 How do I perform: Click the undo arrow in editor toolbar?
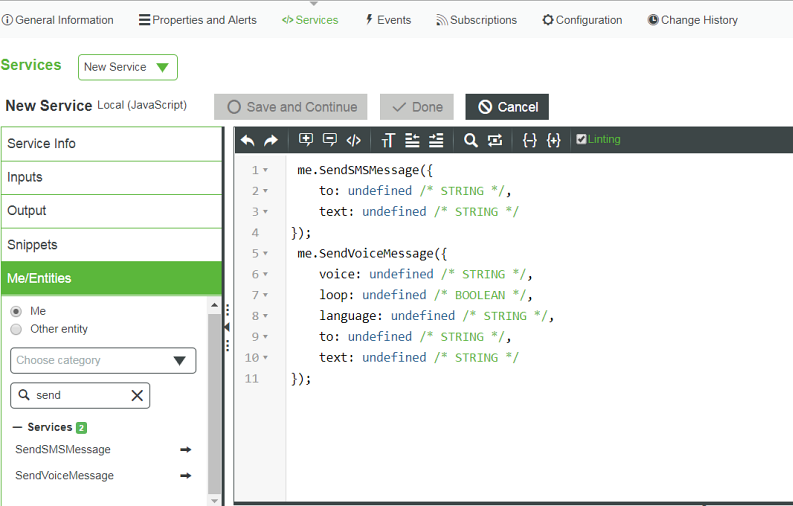coord(247,140)
